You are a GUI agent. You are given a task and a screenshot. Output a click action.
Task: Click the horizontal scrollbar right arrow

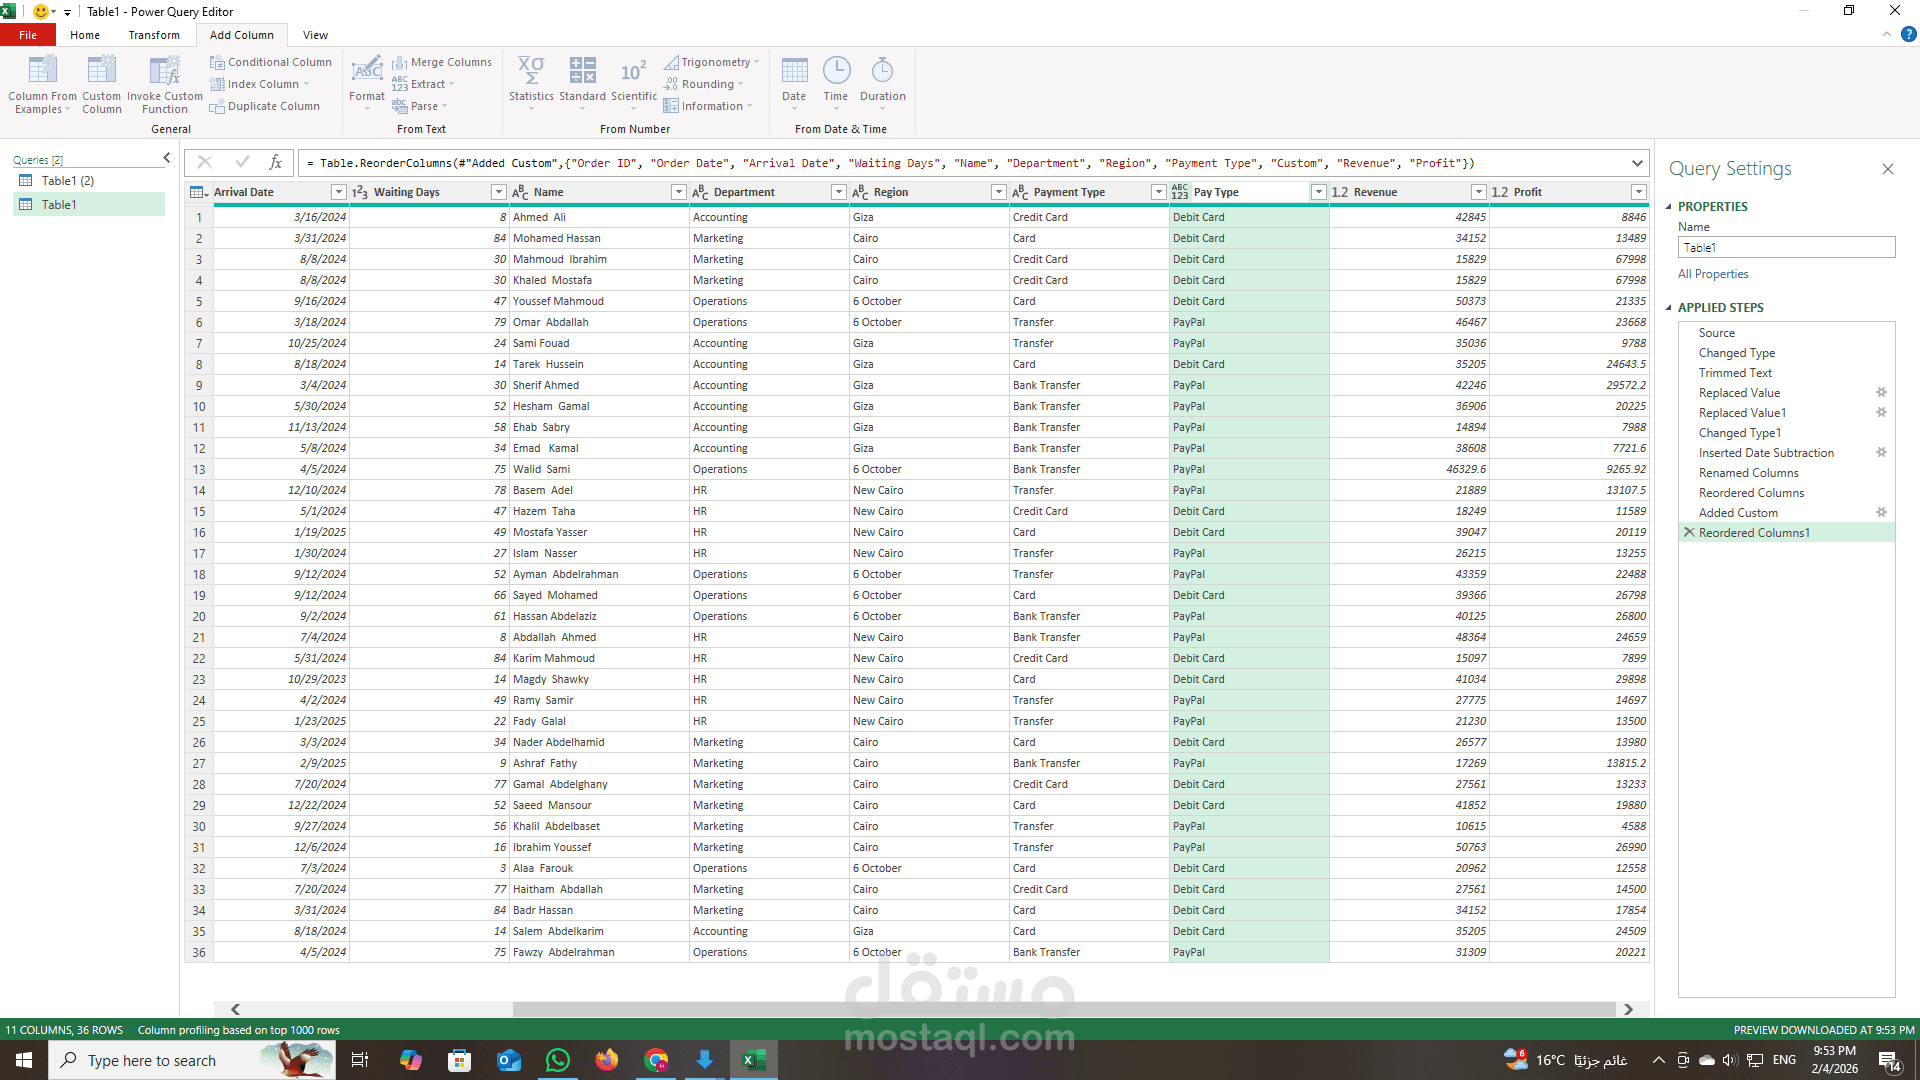pos(1628,1009)
